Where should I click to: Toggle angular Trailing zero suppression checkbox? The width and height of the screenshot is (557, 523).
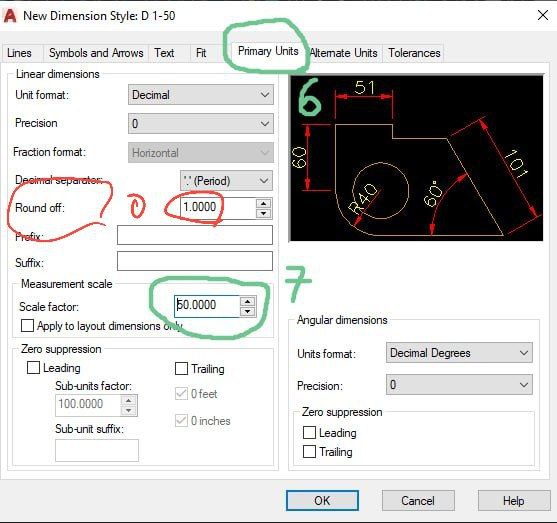click(x=309, y=452)
